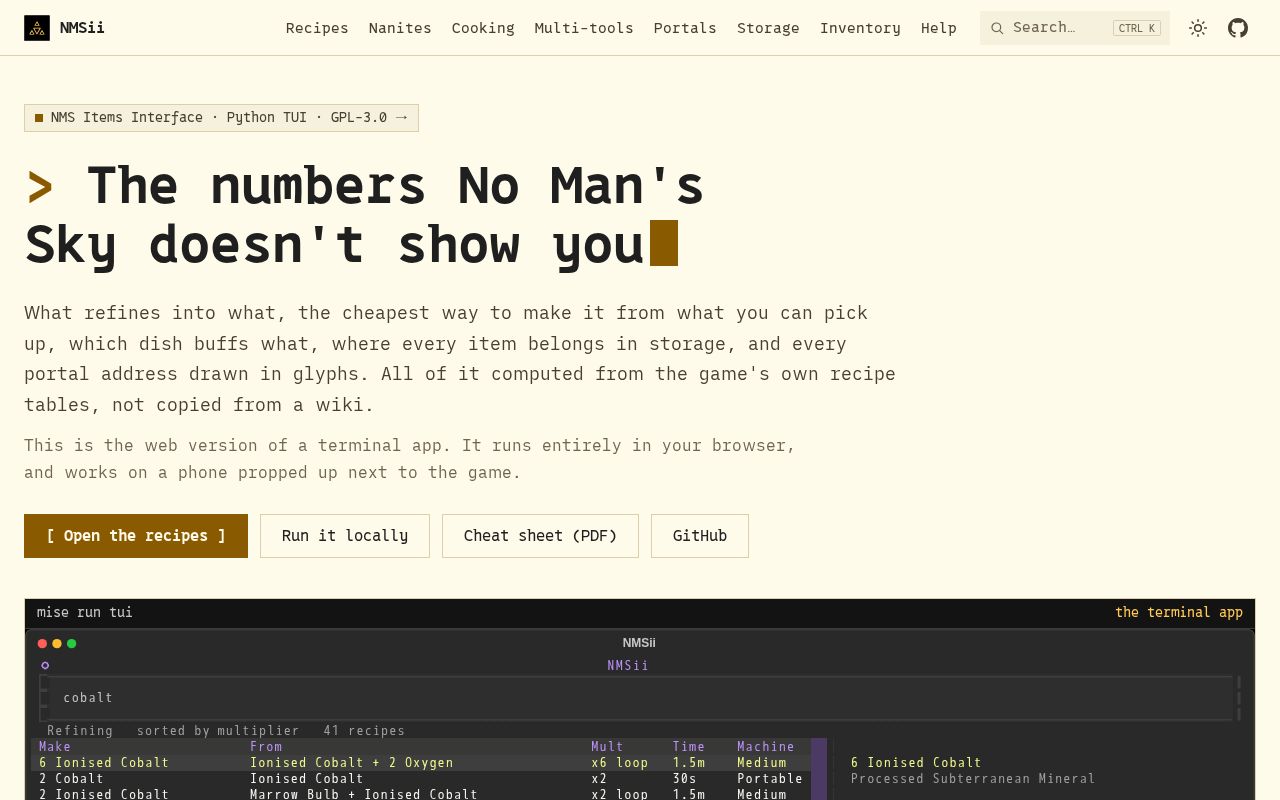
Task: Open the Cheat sheet (PDF)
Action: point(540,536)
